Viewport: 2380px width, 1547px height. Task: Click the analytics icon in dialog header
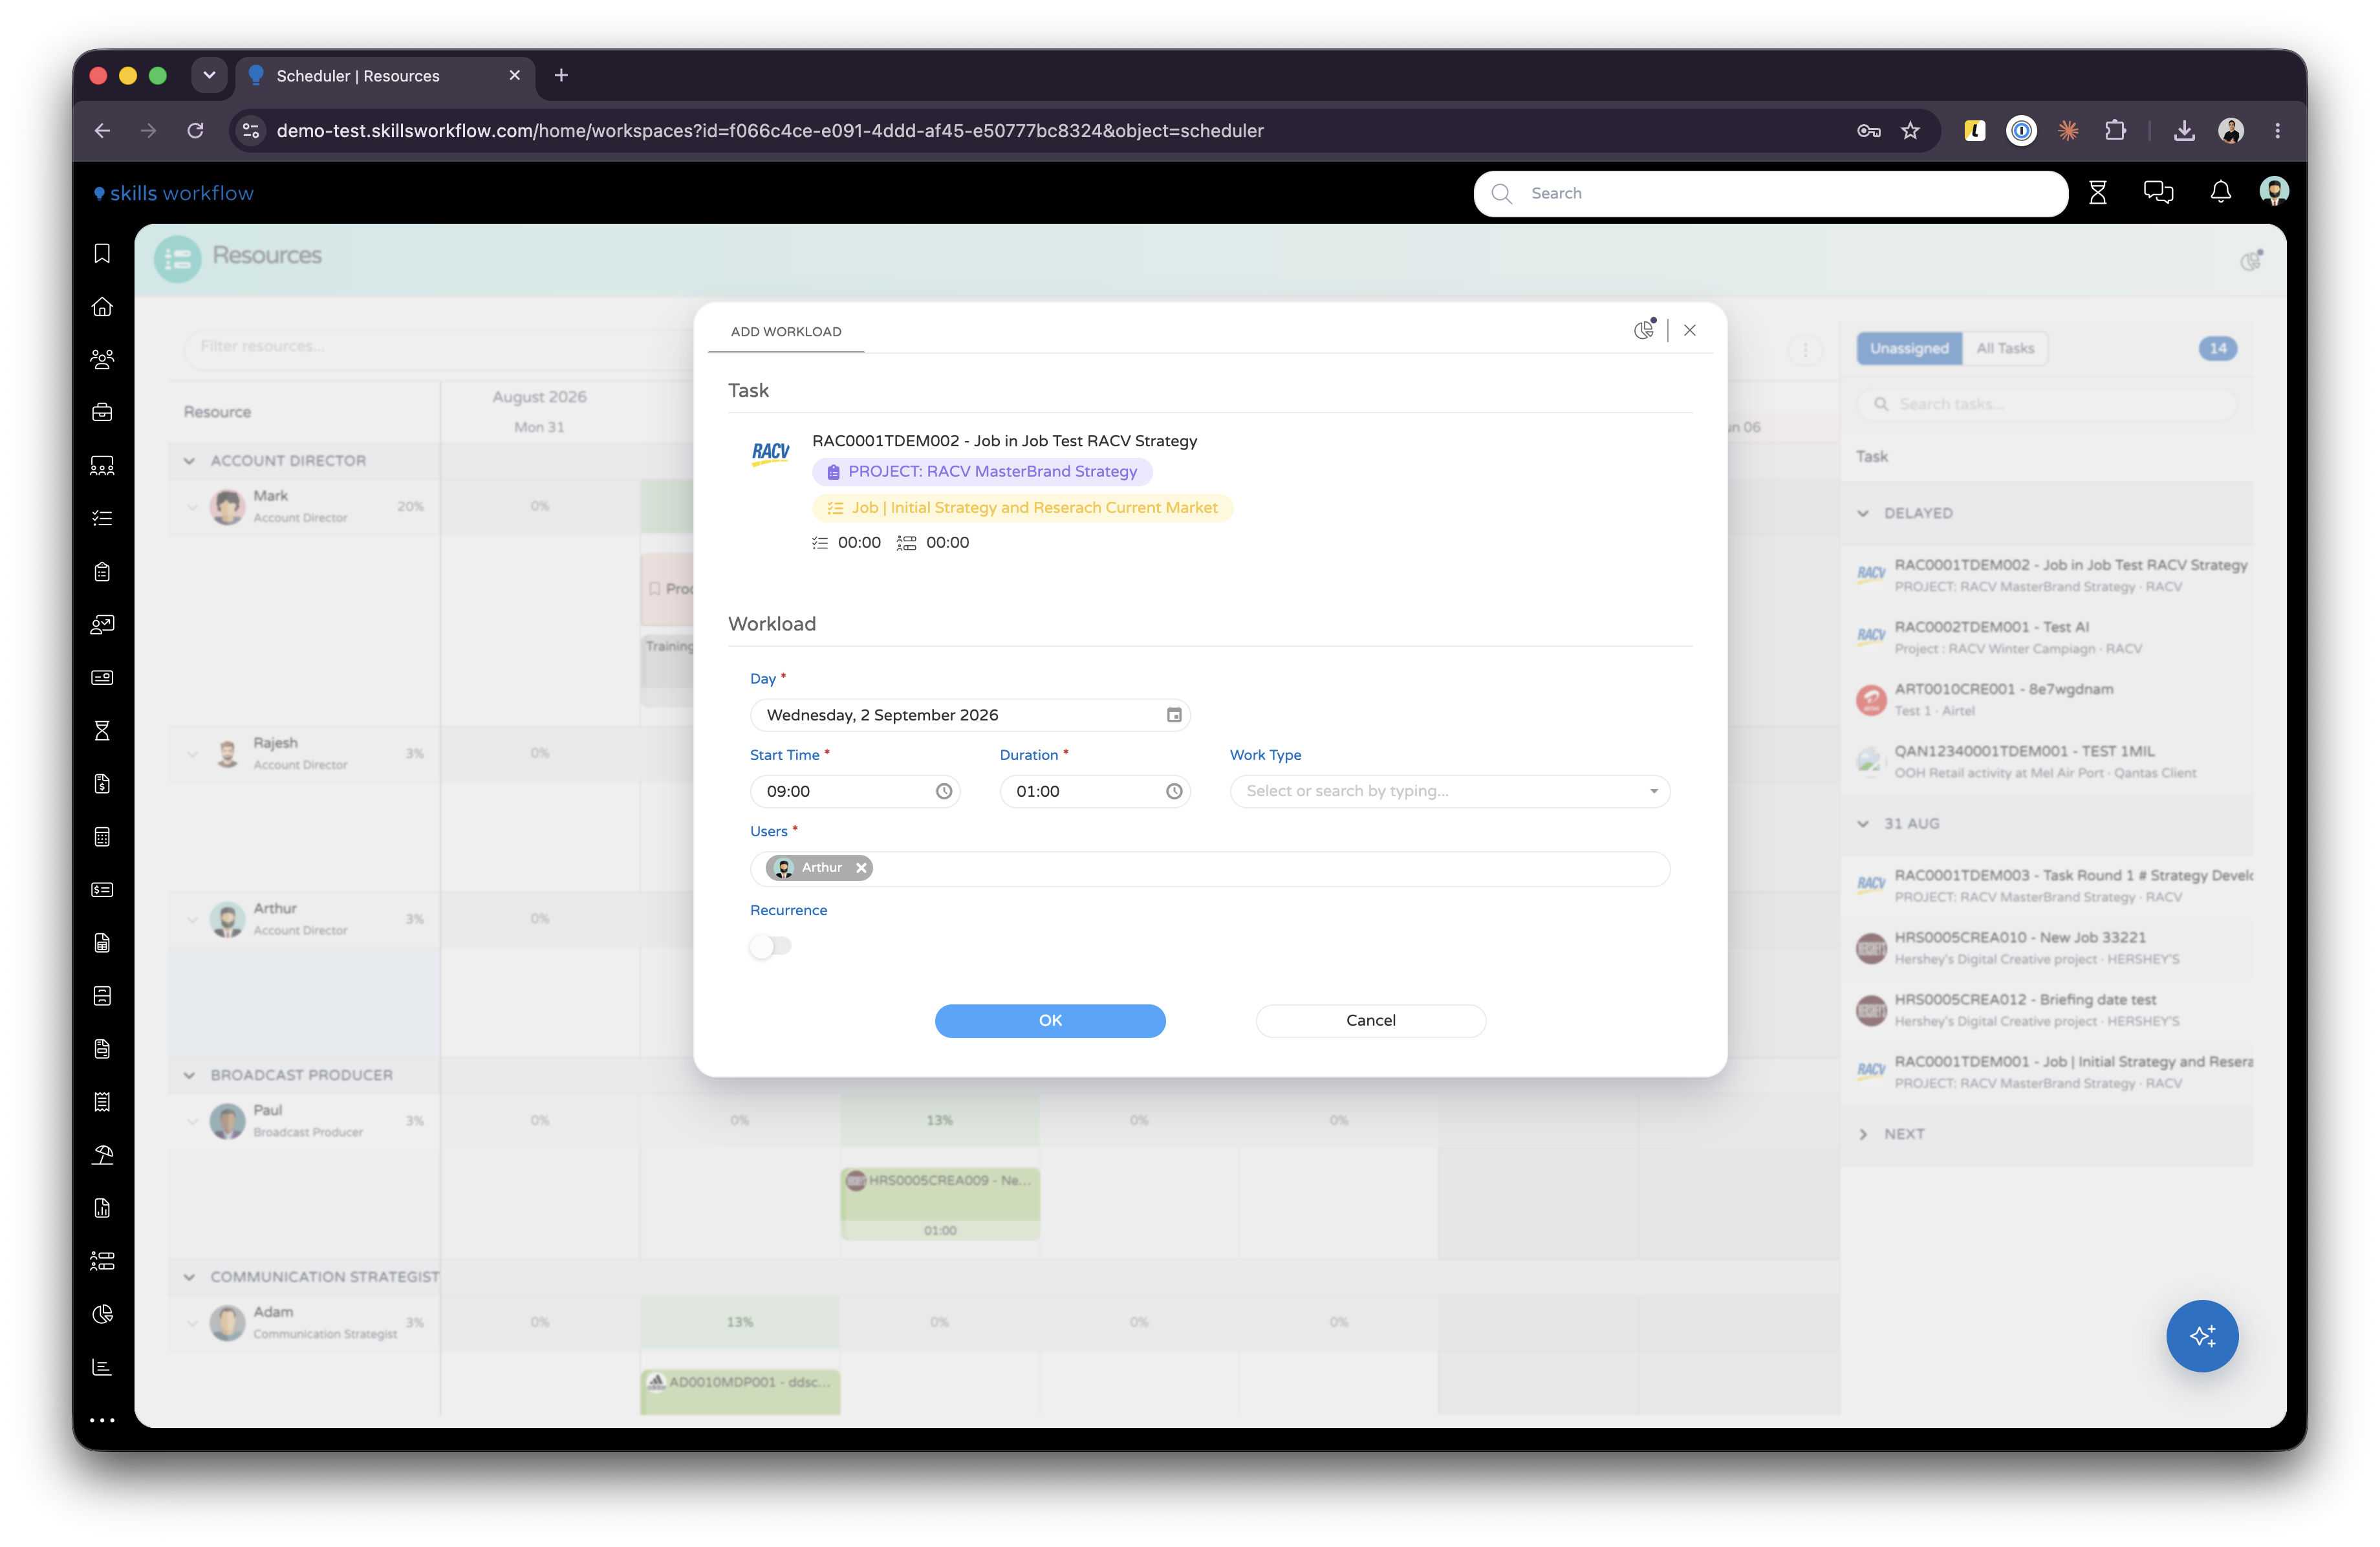[x=1644, y=330]
